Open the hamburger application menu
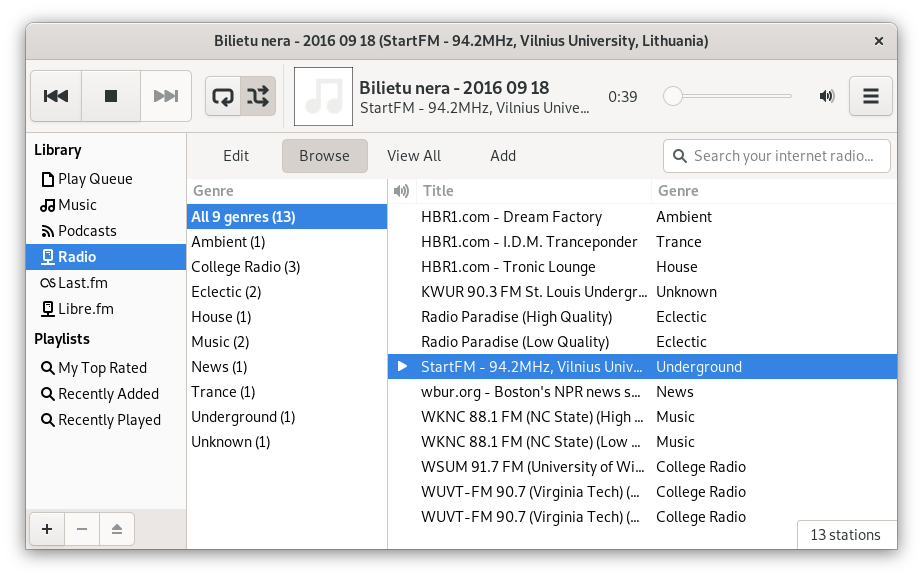 click(870, 96)
